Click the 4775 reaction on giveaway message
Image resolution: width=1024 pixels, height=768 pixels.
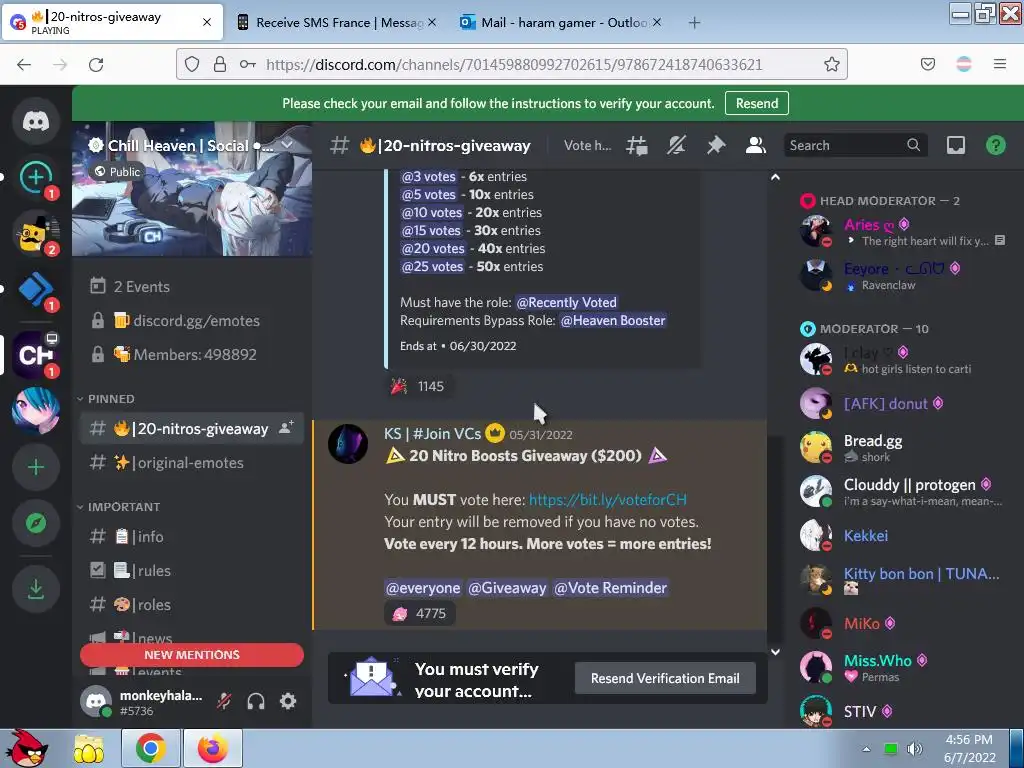tap(419, 614)
